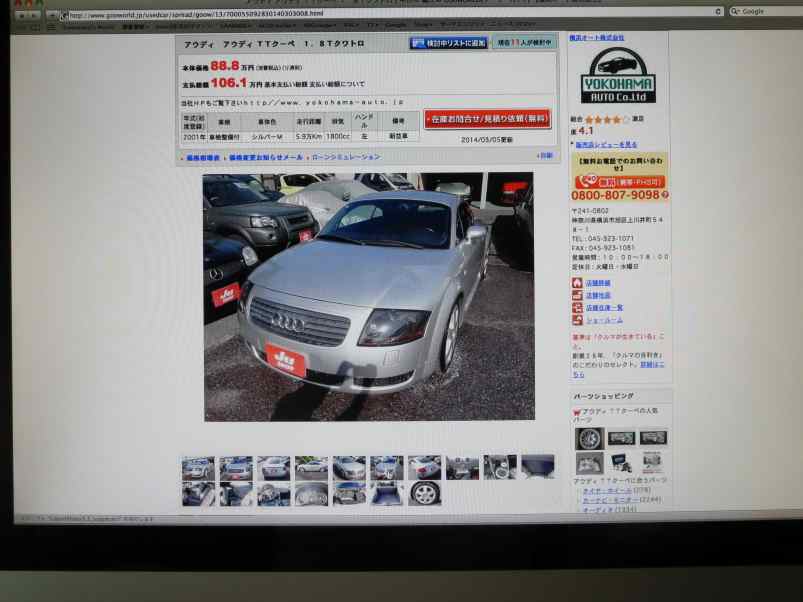The width and height of the screenshot is (803, 602).
Task: Open the alloy wheel parts thumbnail
Action: pyautogui.click(x=589, y=439)
